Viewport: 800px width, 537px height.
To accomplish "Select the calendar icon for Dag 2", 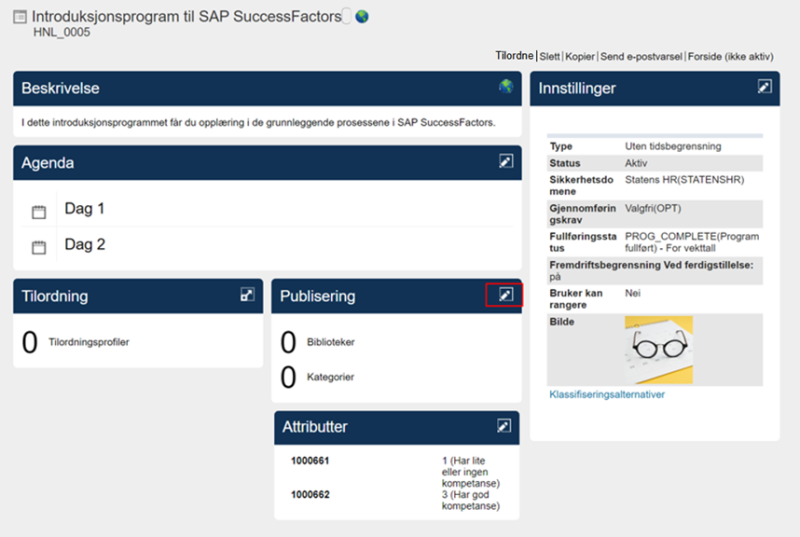I will click(x=39, y=247).
